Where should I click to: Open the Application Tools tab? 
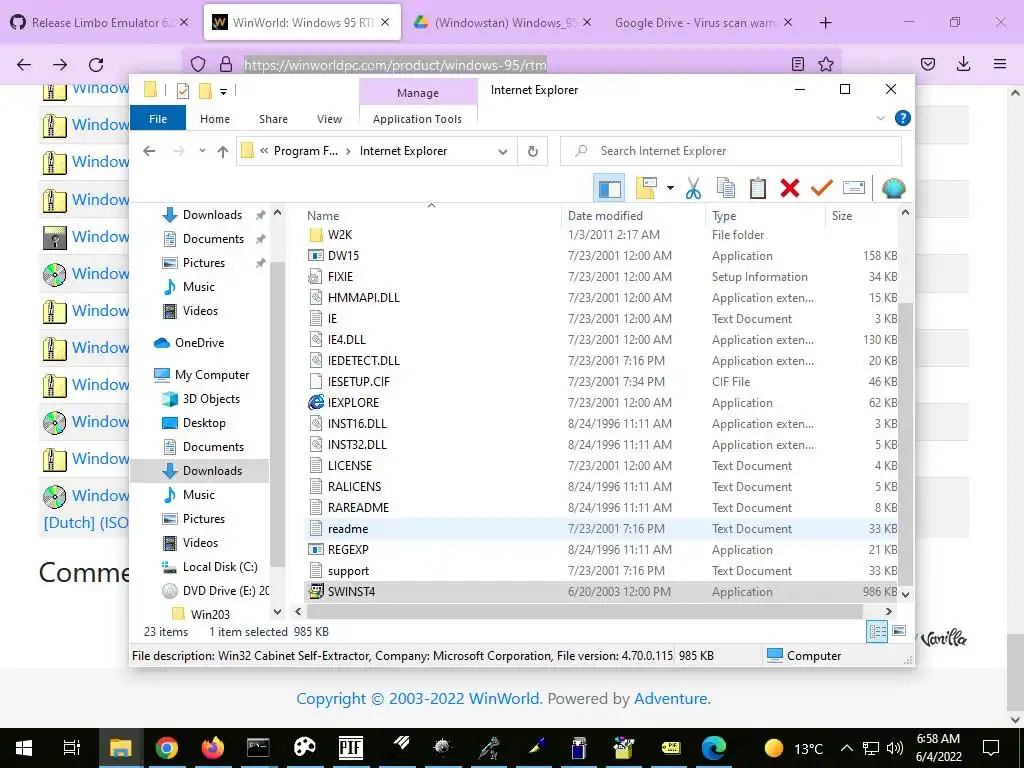417,119
